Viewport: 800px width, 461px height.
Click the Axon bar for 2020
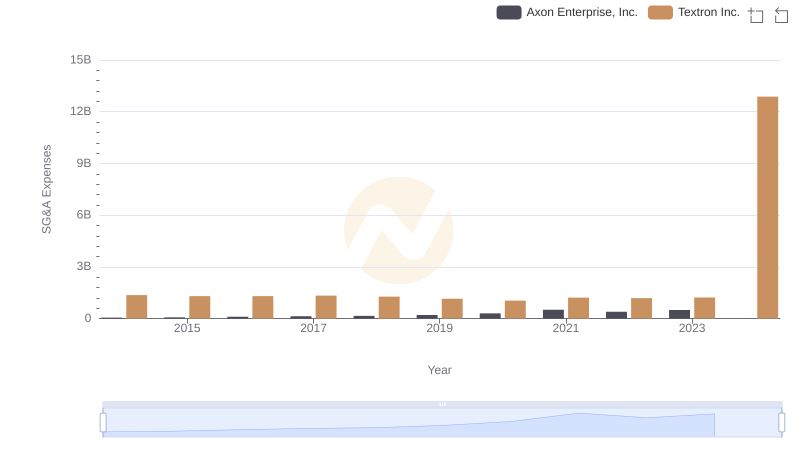click(x=490, y=316)
